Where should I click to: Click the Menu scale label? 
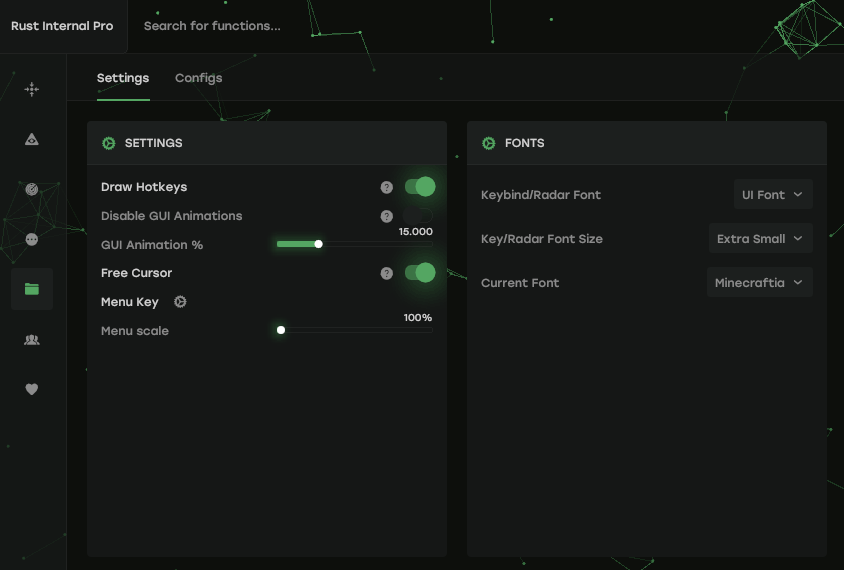coord(135,331)
